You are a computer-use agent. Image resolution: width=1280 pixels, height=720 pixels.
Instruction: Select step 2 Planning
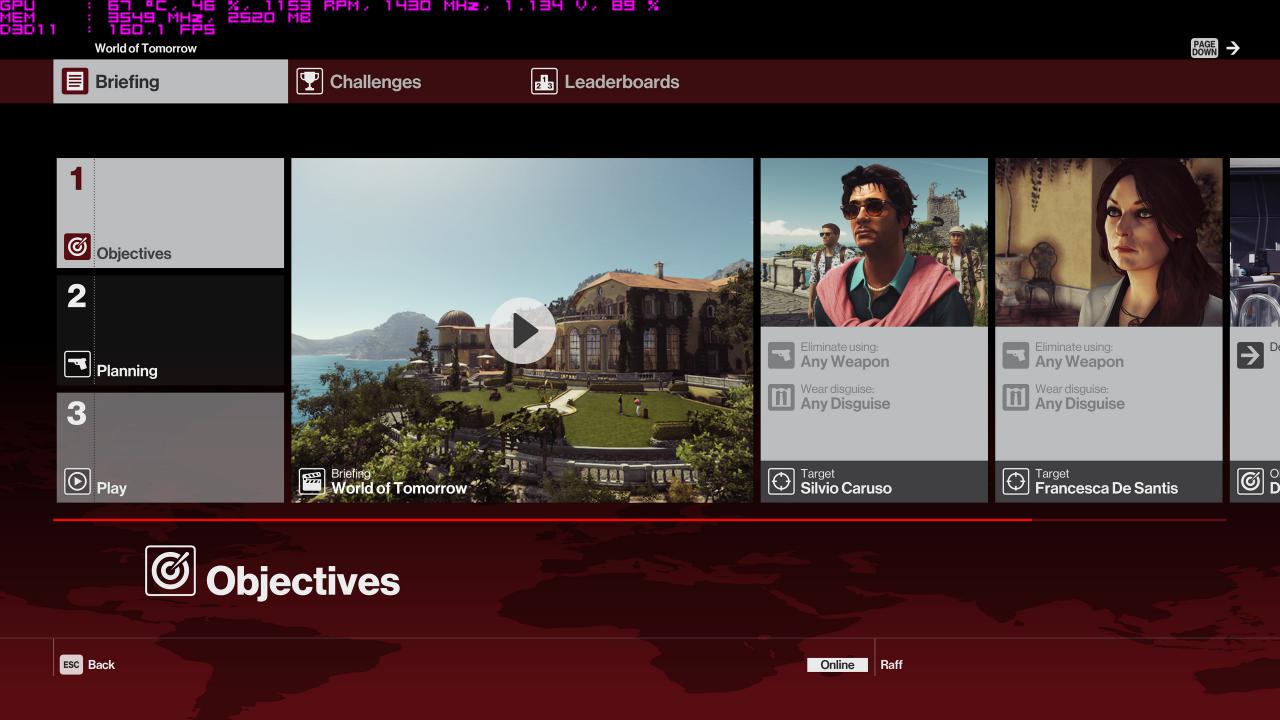[170, 330]
